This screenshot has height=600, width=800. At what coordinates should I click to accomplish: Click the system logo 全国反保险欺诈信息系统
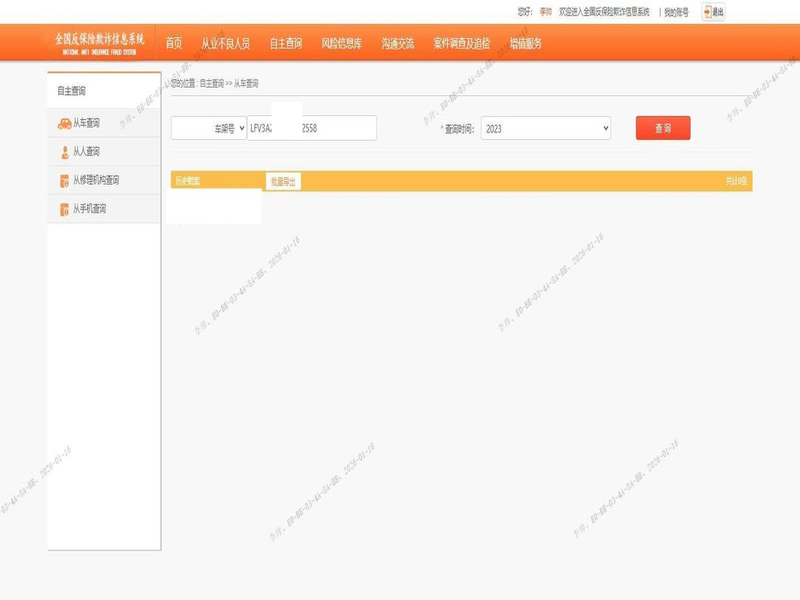(99, 42)
